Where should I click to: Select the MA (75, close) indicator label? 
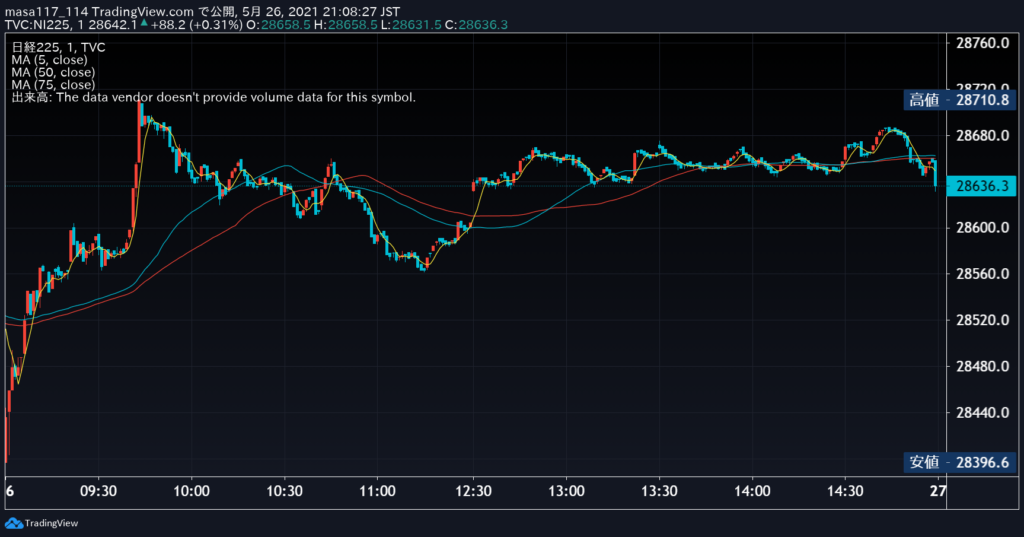53,84
